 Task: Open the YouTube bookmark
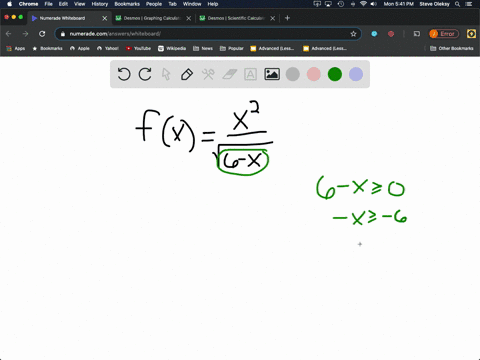[x=138, y=48]
